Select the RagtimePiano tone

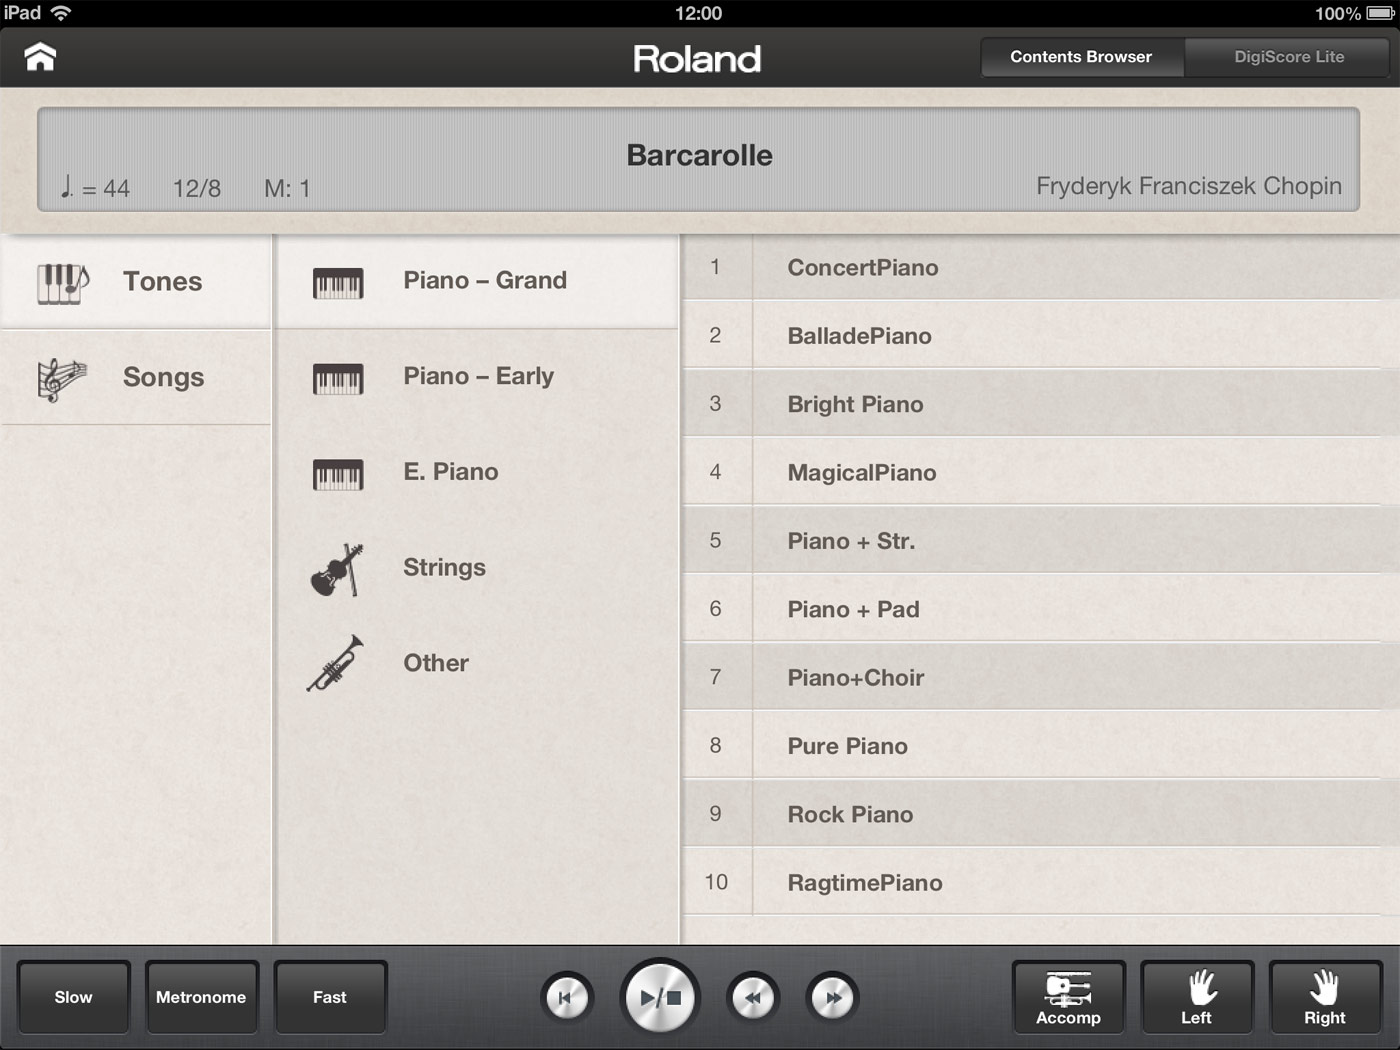1041,882
